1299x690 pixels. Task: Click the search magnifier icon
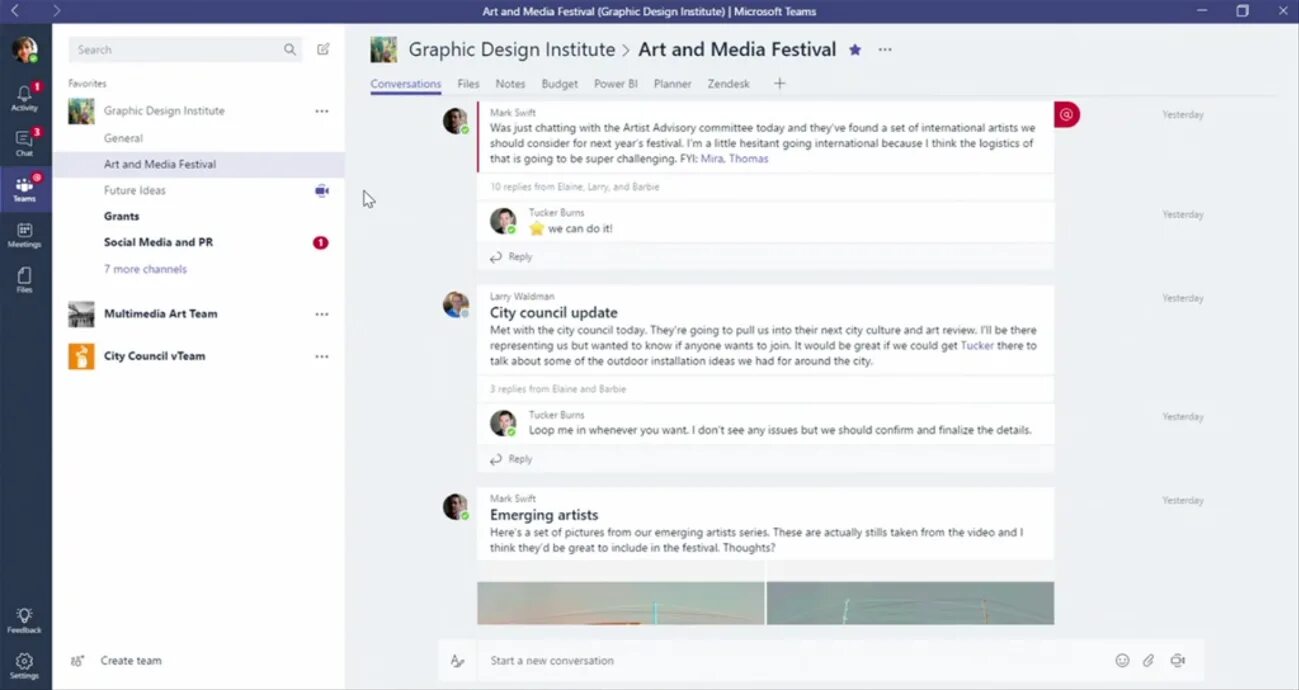[290, 49]
